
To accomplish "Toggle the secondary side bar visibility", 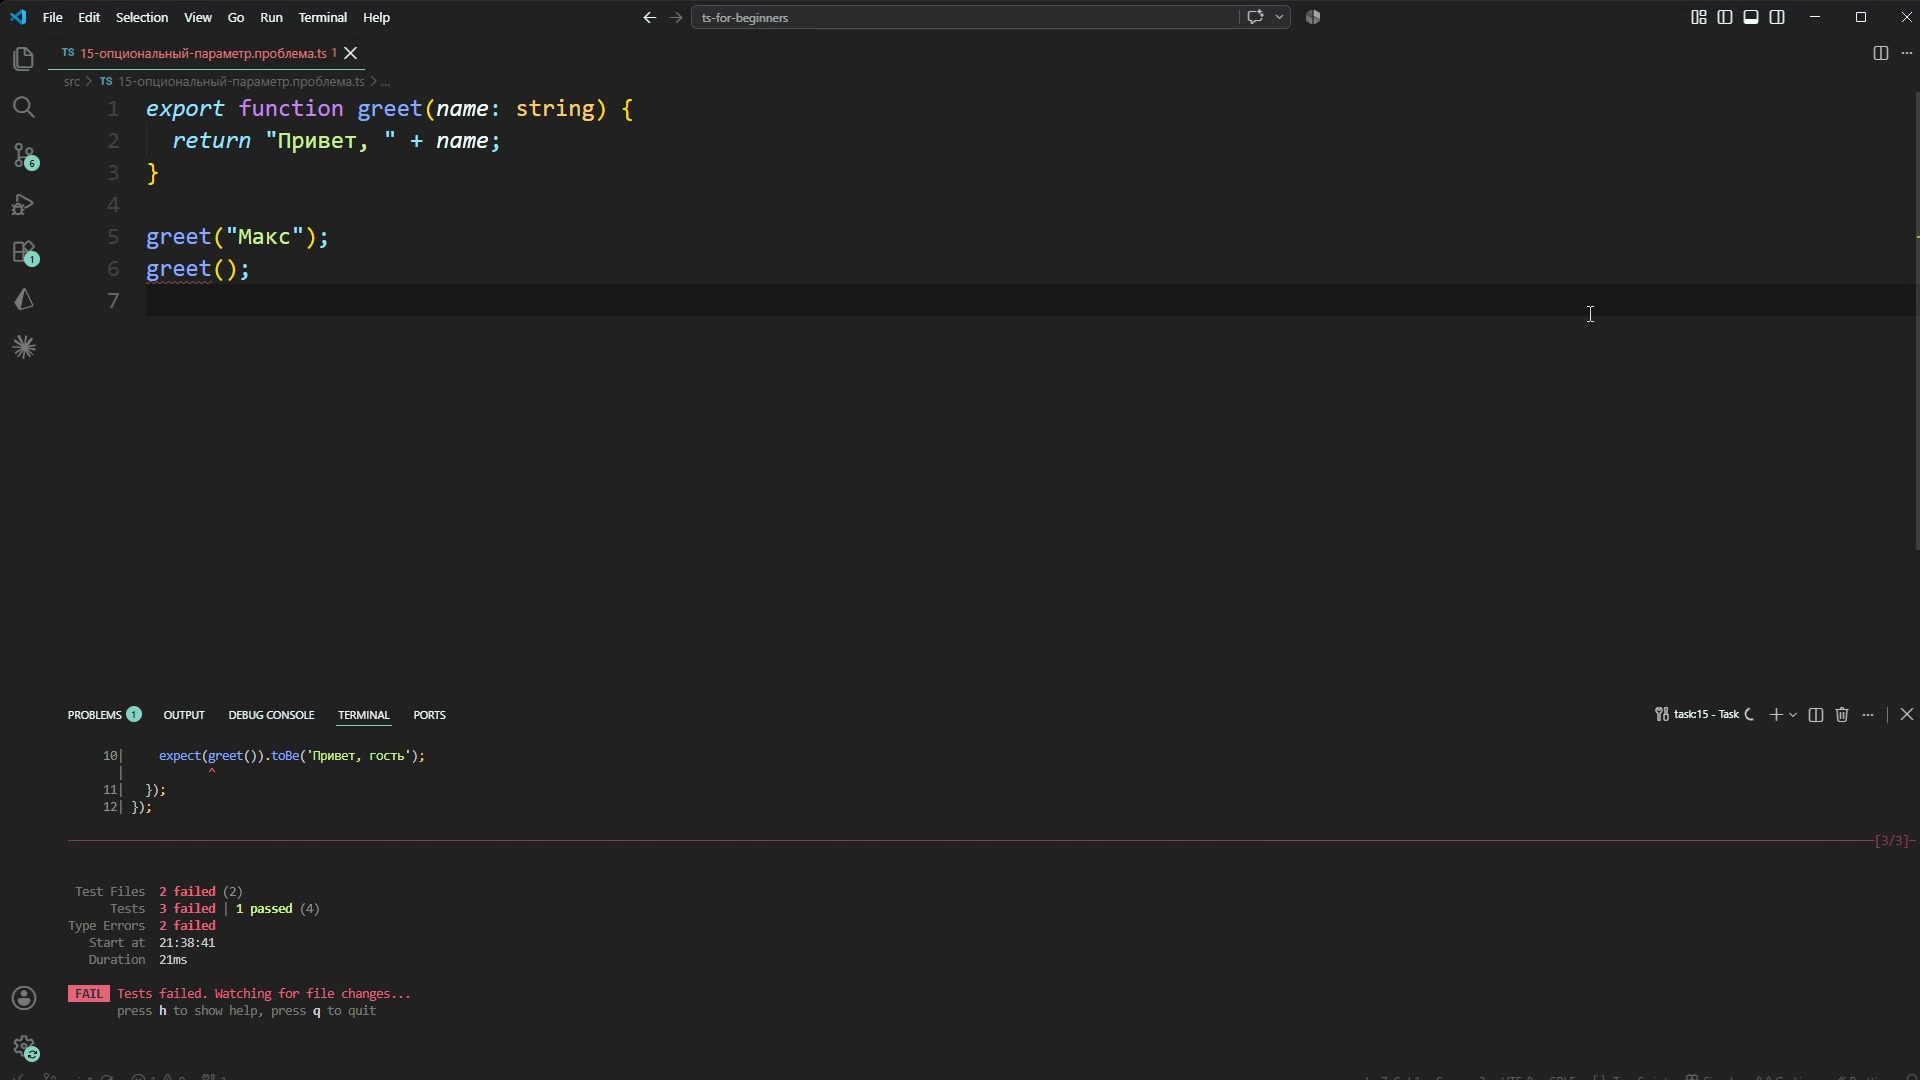I will pyautogui.click(x=1777, y=17).
